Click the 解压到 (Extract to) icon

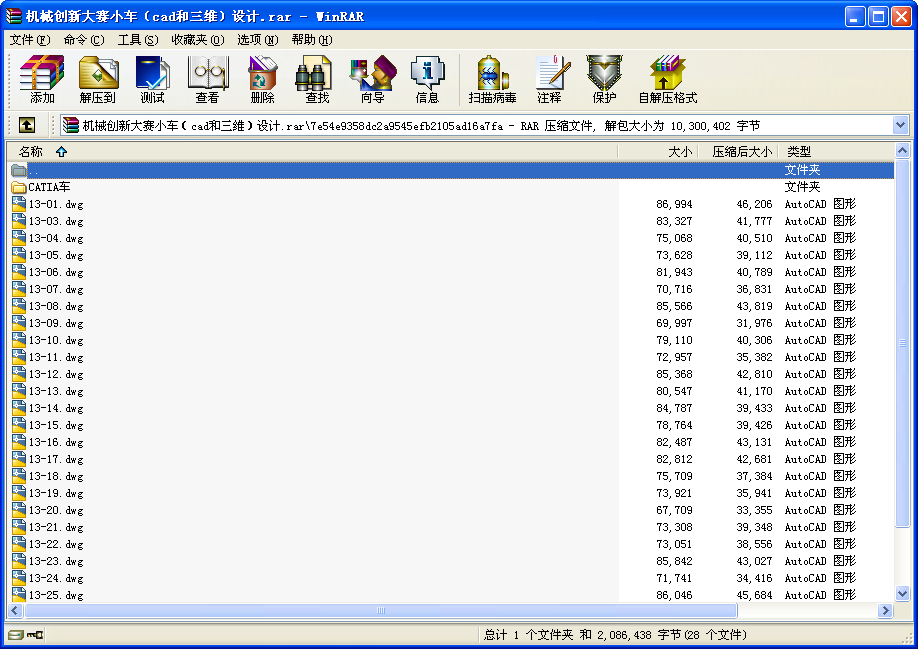coord(98,80)
